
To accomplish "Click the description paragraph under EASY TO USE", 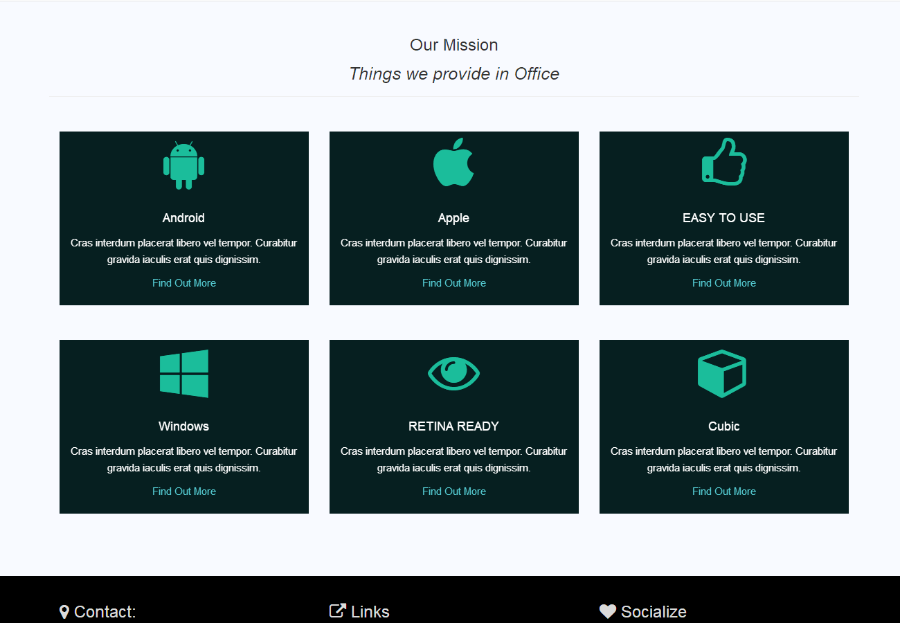I will pyautogui.click(x=724, y=251).
